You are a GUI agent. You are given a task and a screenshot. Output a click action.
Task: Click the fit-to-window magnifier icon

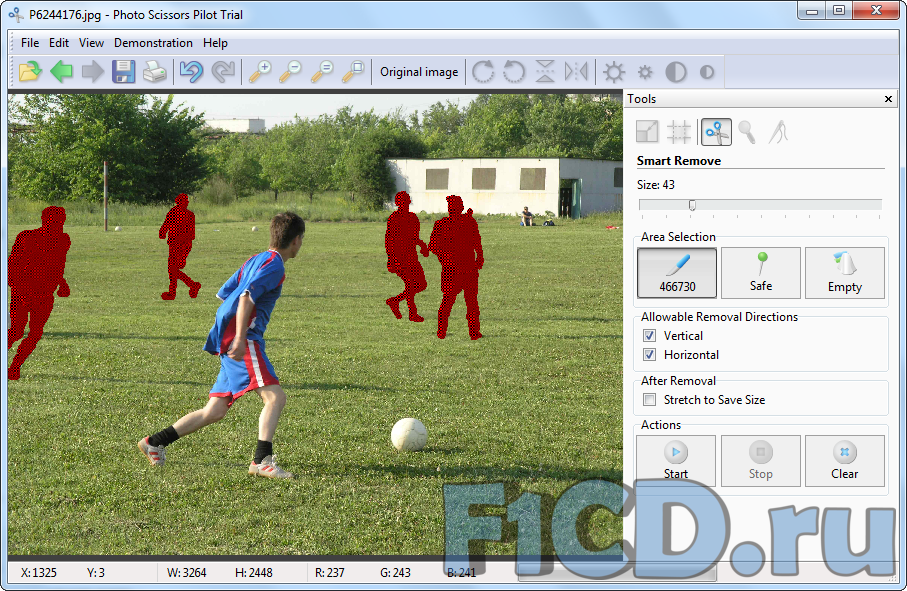point(353,72)
